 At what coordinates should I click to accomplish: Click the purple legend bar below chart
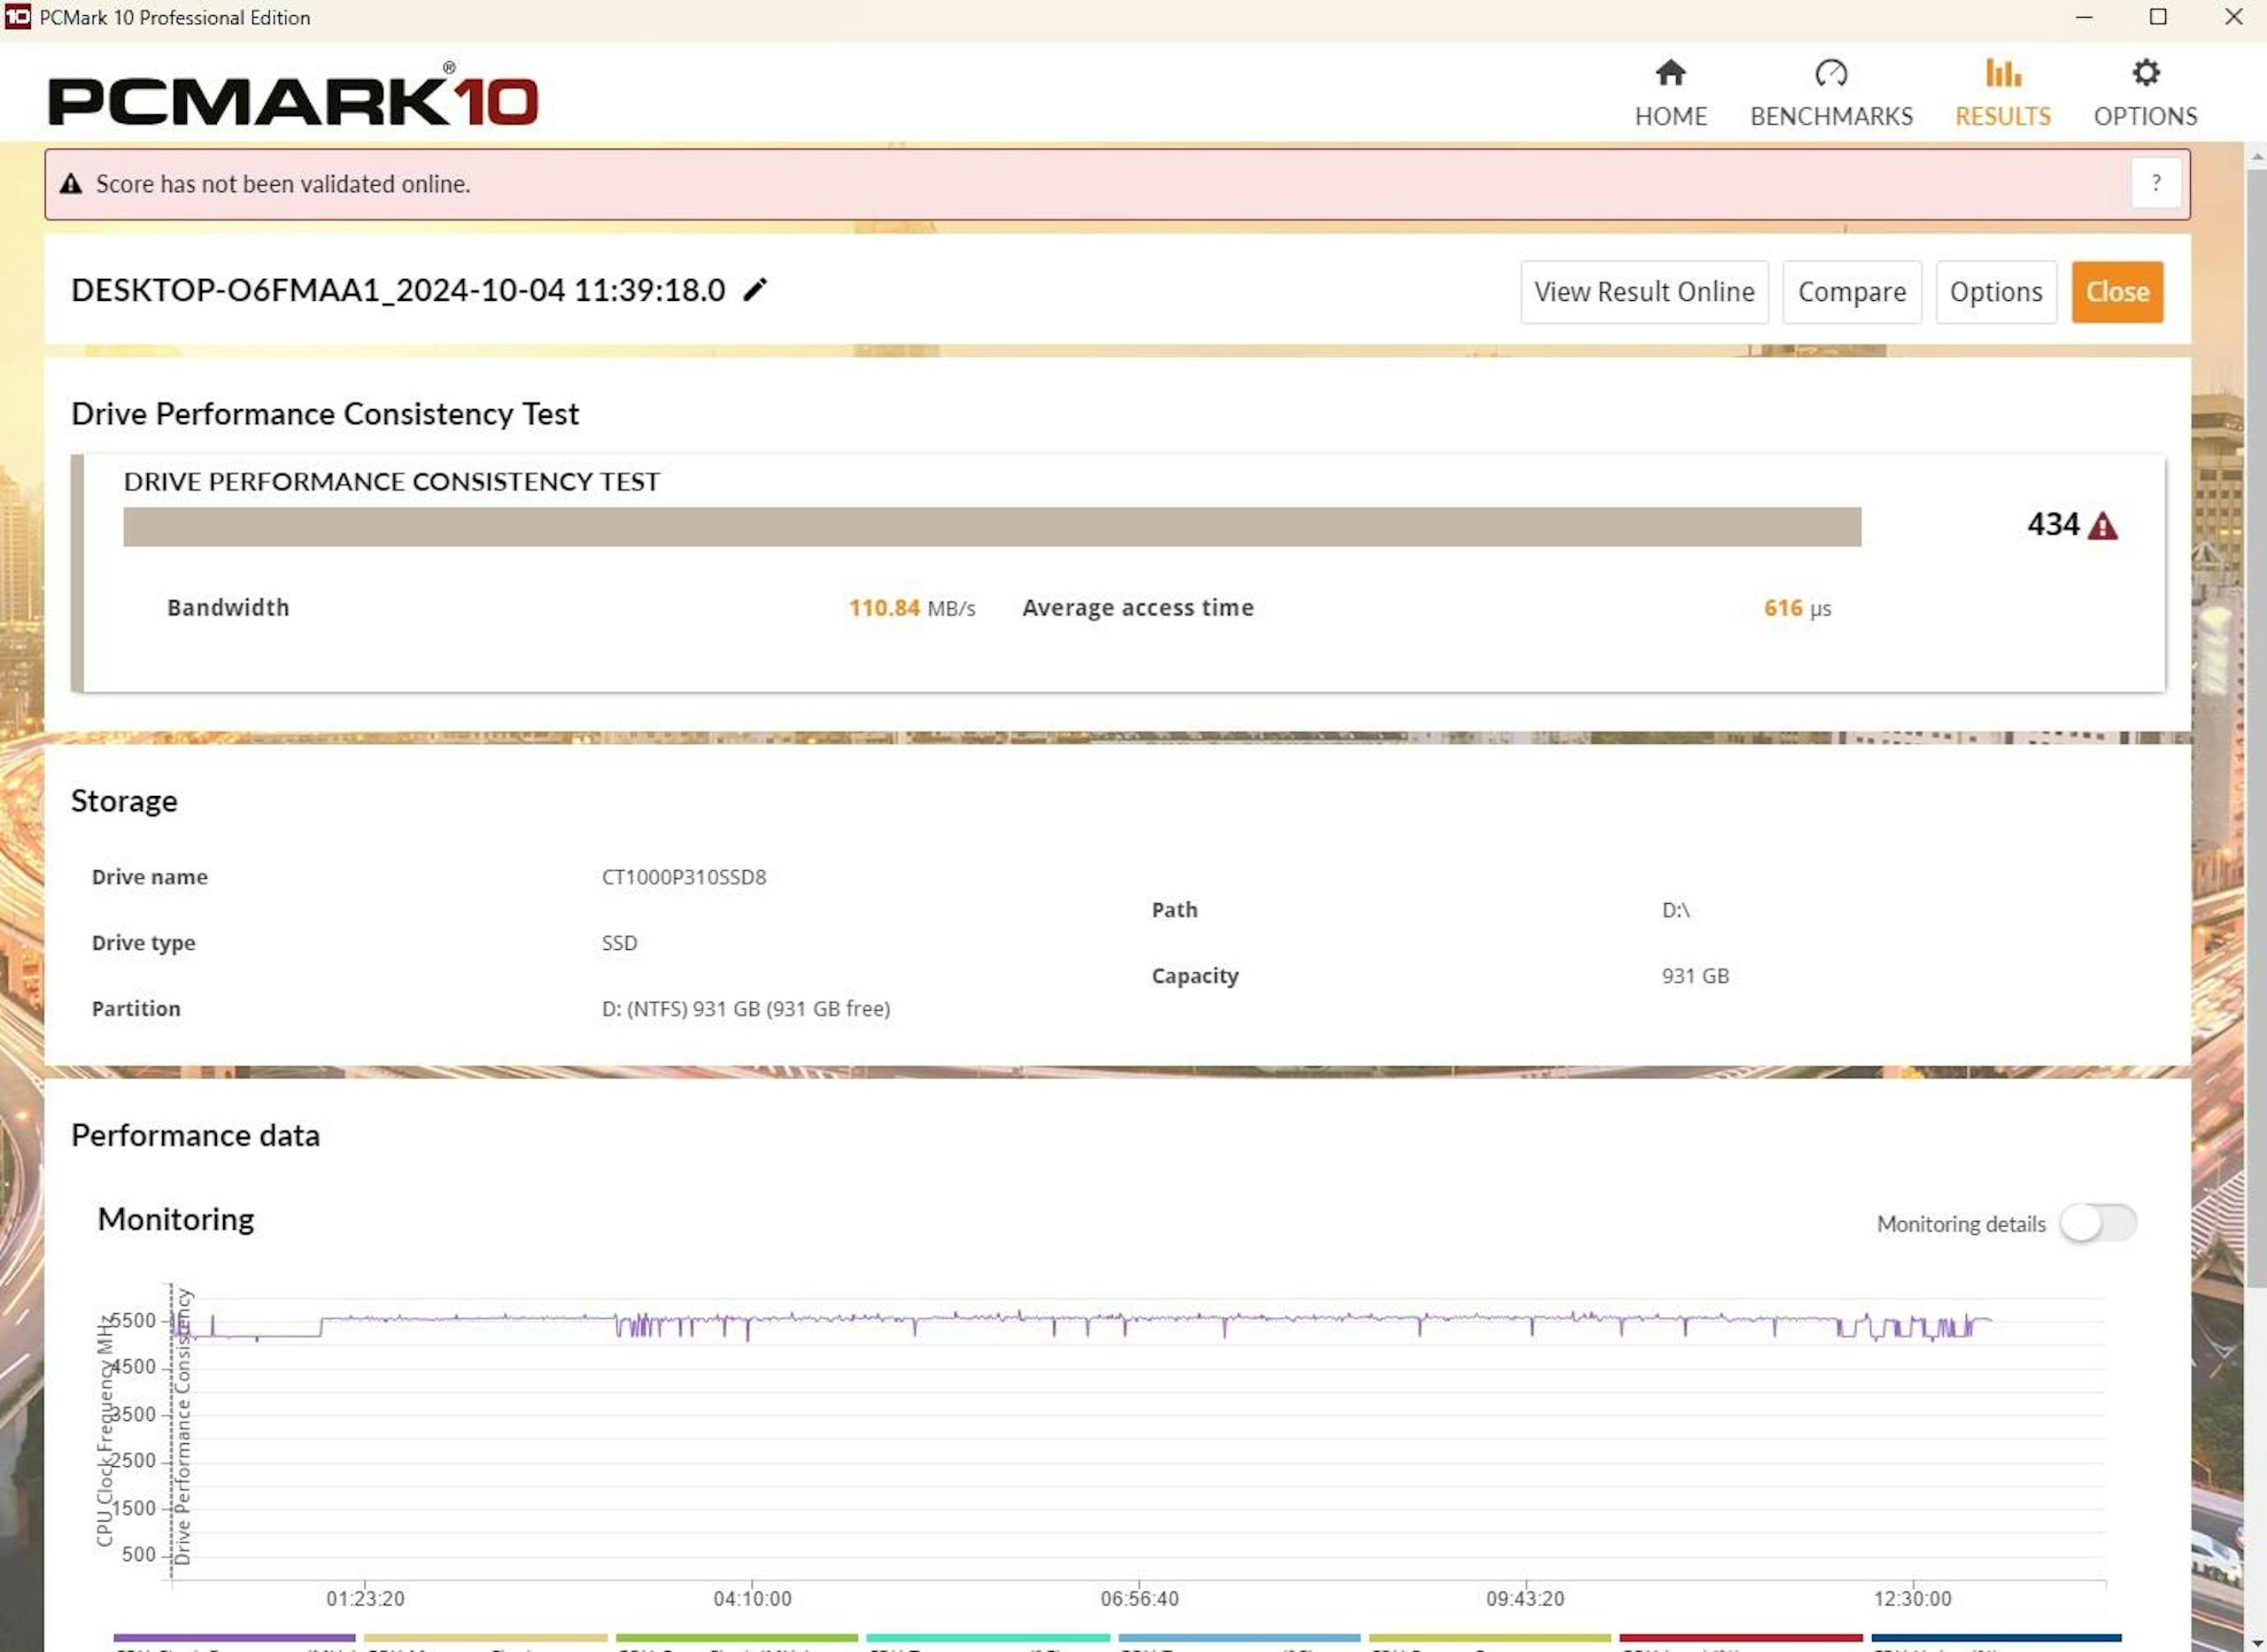click(x=234, y=1638)
